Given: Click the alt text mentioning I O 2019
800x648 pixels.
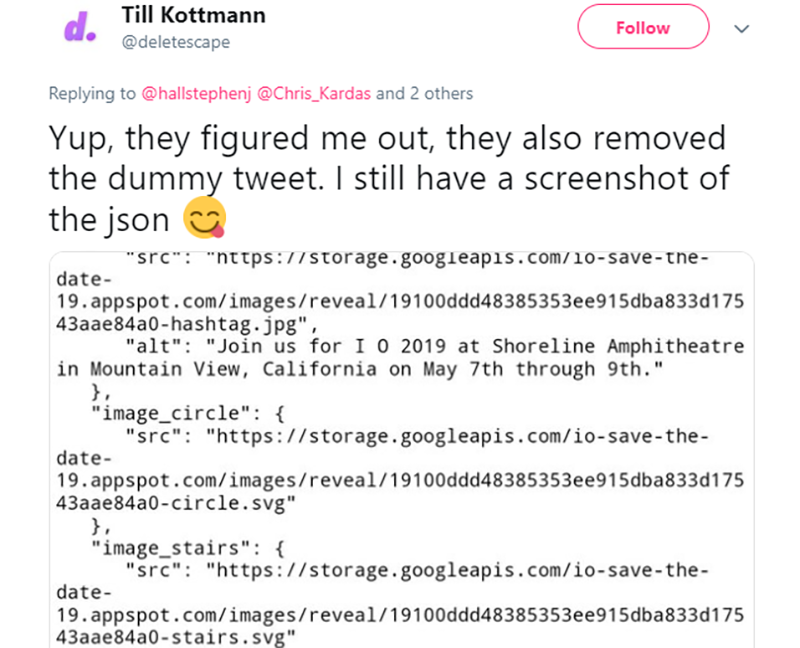Looking at the screenshot, I should tap(400, 347).
